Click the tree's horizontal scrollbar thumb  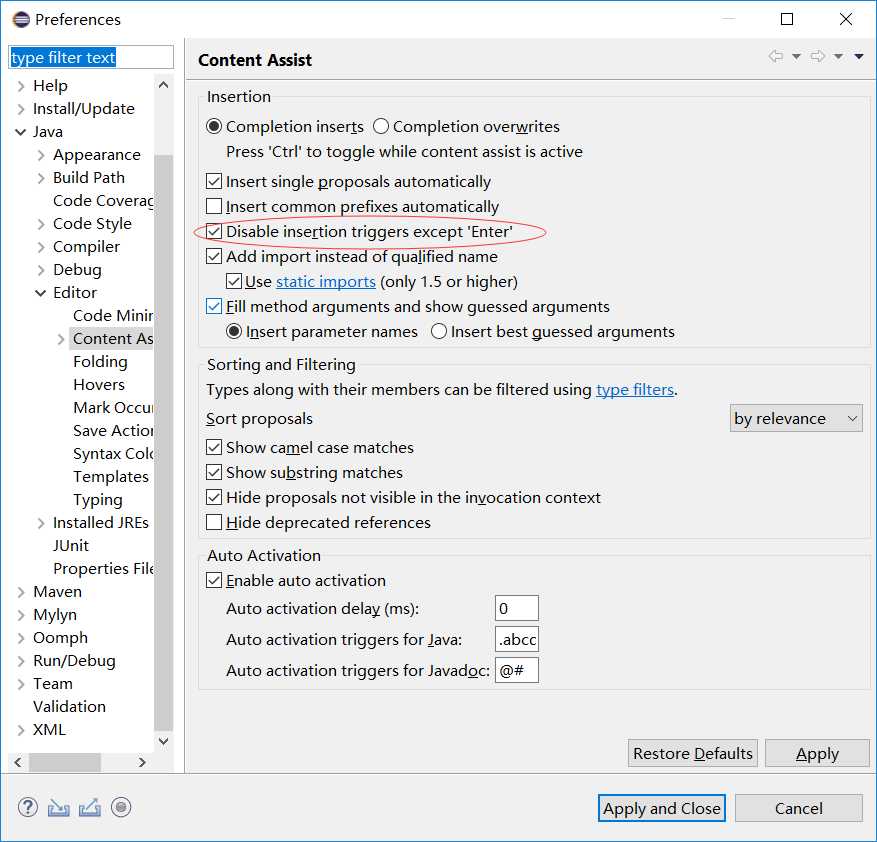coord(65,762)
